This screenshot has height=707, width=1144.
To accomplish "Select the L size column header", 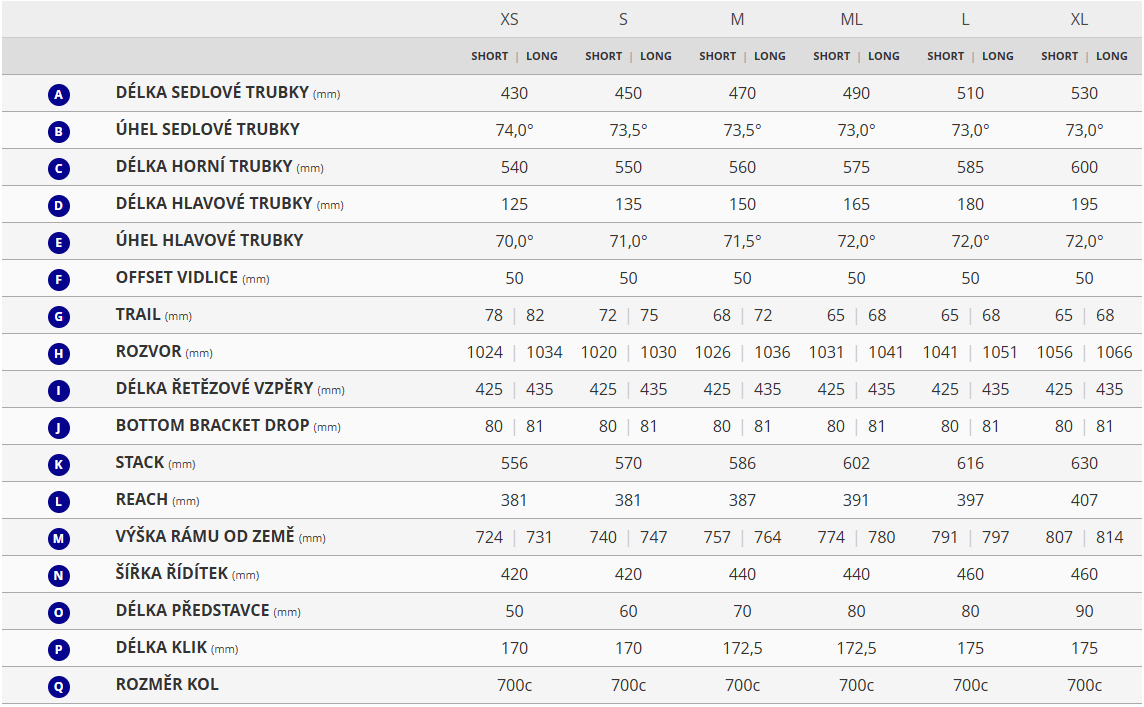I will 965,20.
